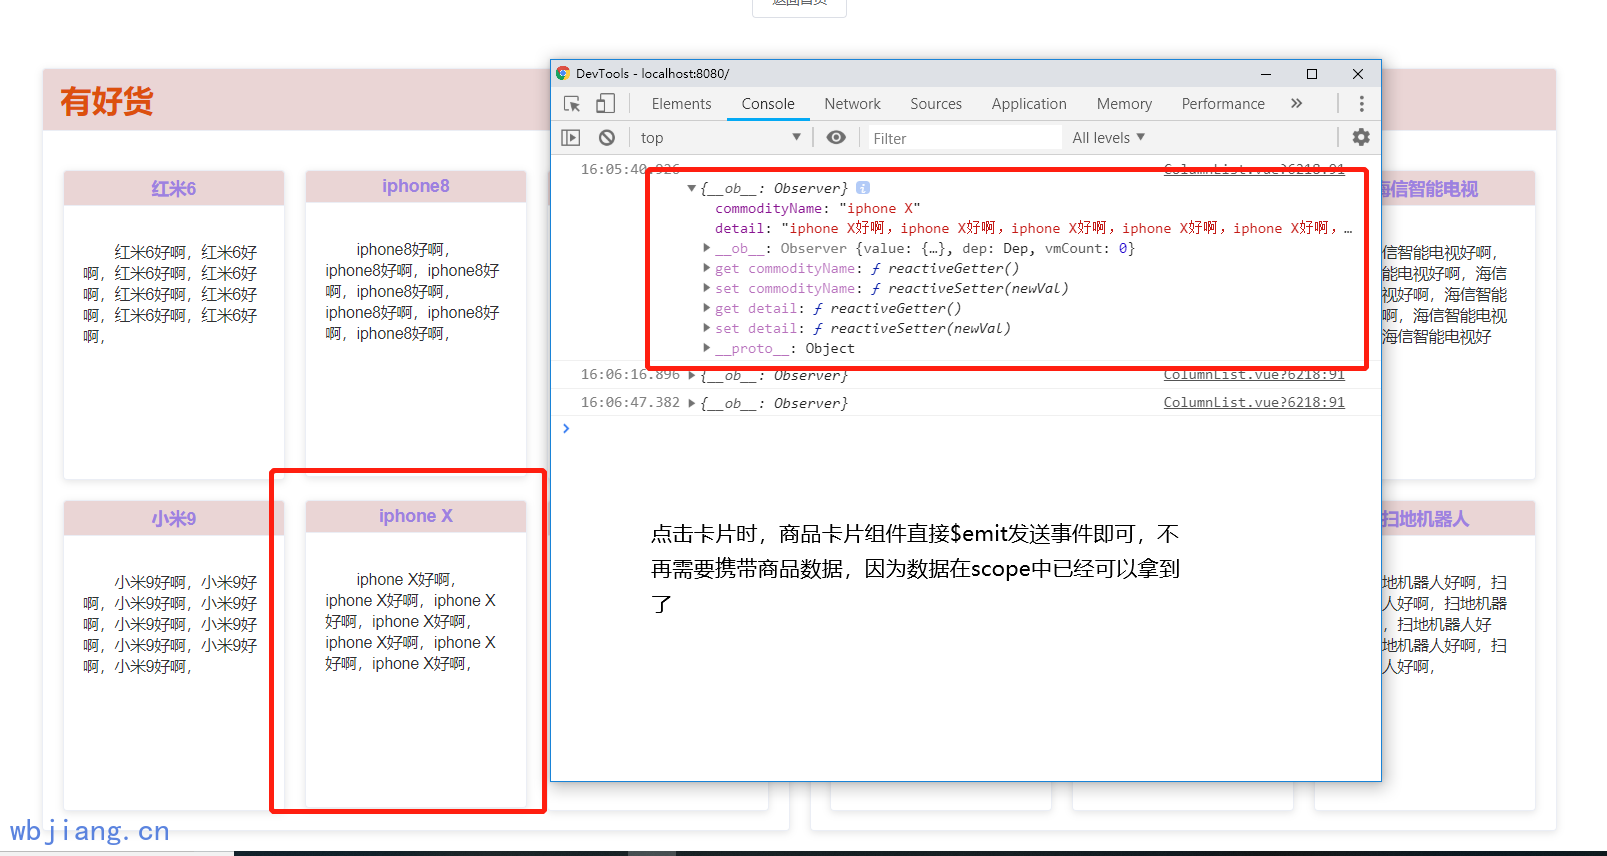Open Console settings gear icon
Screen dimensions: 1607x856
pos(1361,137)
